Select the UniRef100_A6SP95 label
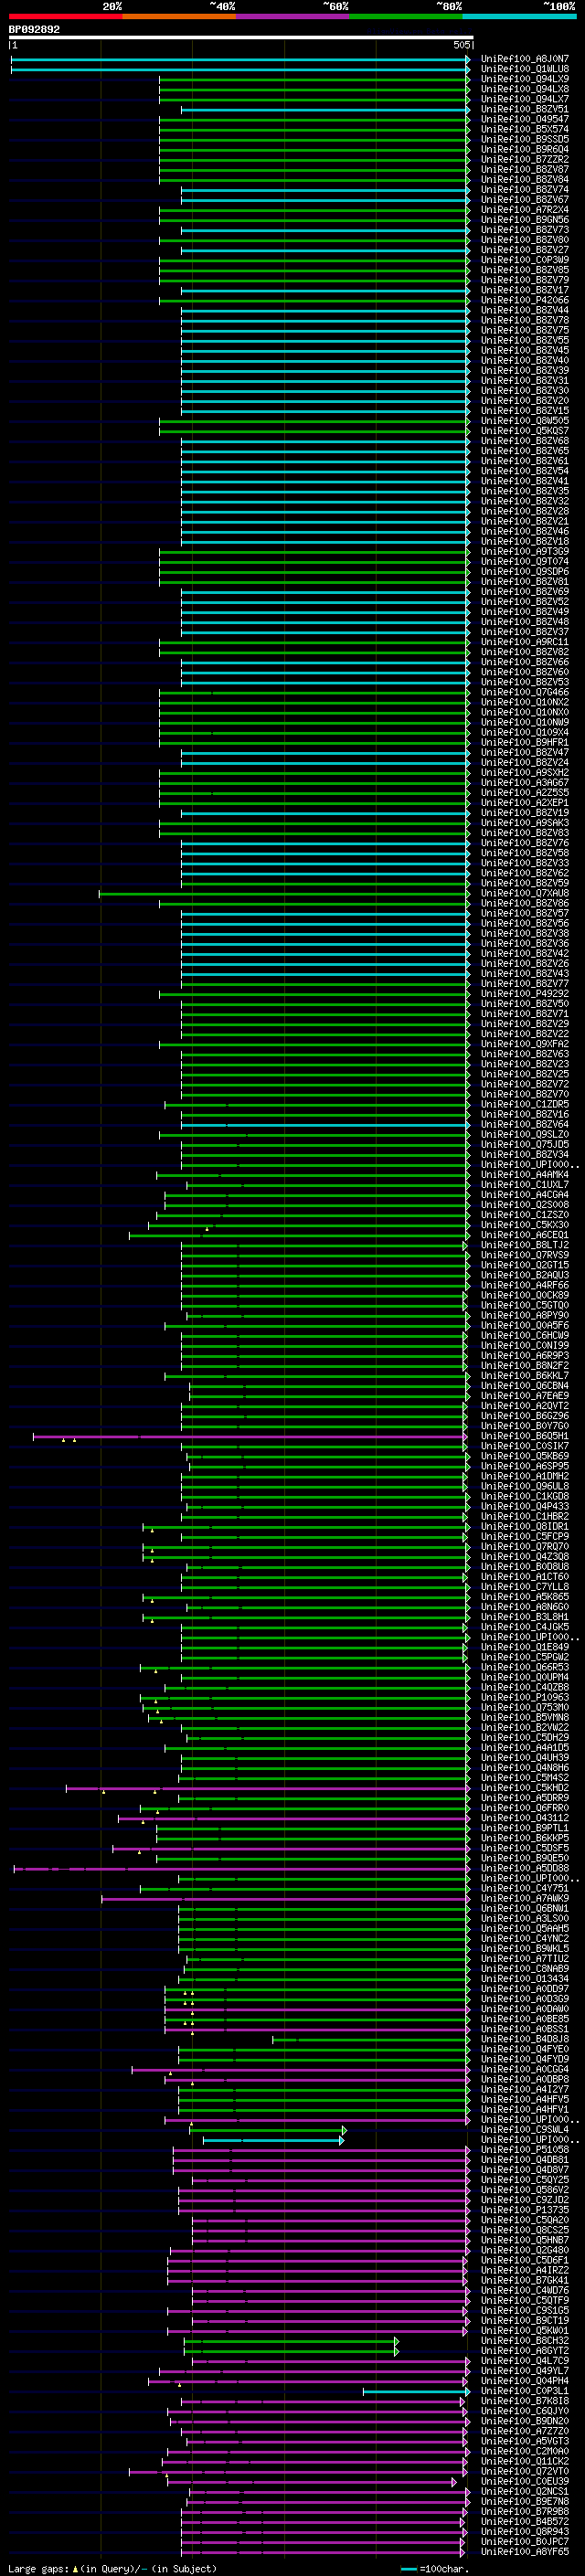The height and width of the screenshot is (2576, 585). tap(525, 1467)
